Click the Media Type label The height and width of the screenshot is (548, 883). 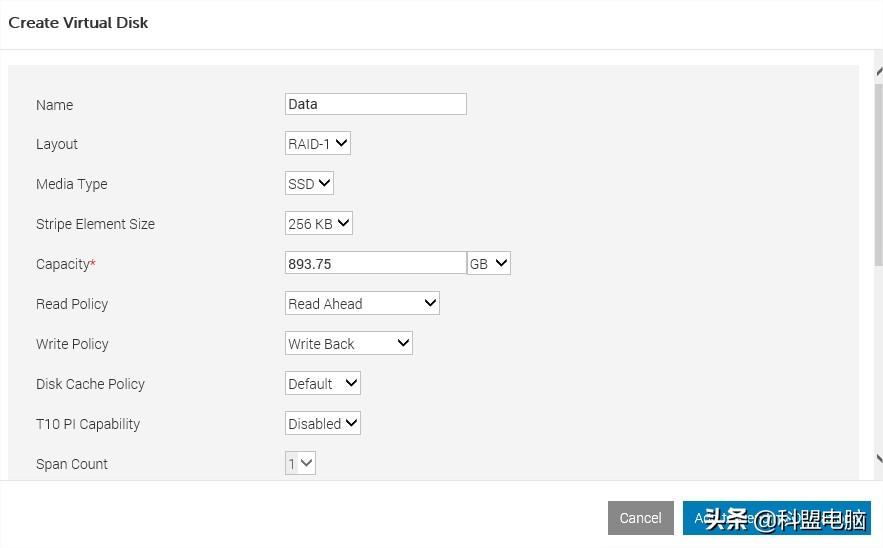point(72,184)
